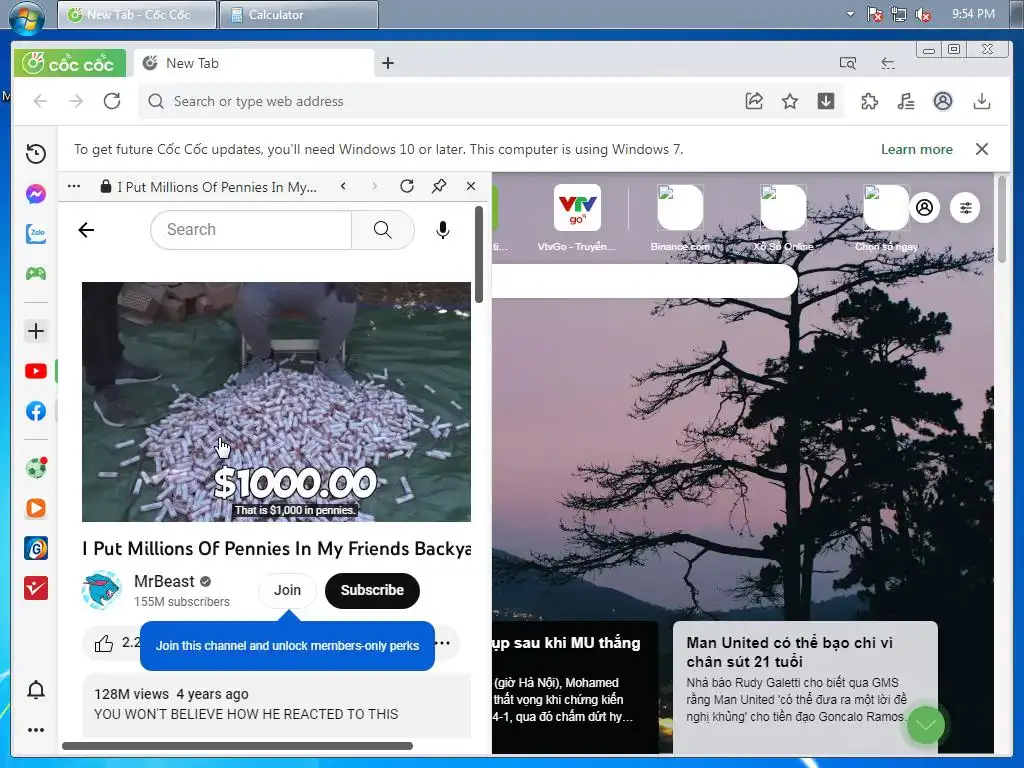
Task: Add a new sidebar app with plus icon
Action: (x=36, y=331)
